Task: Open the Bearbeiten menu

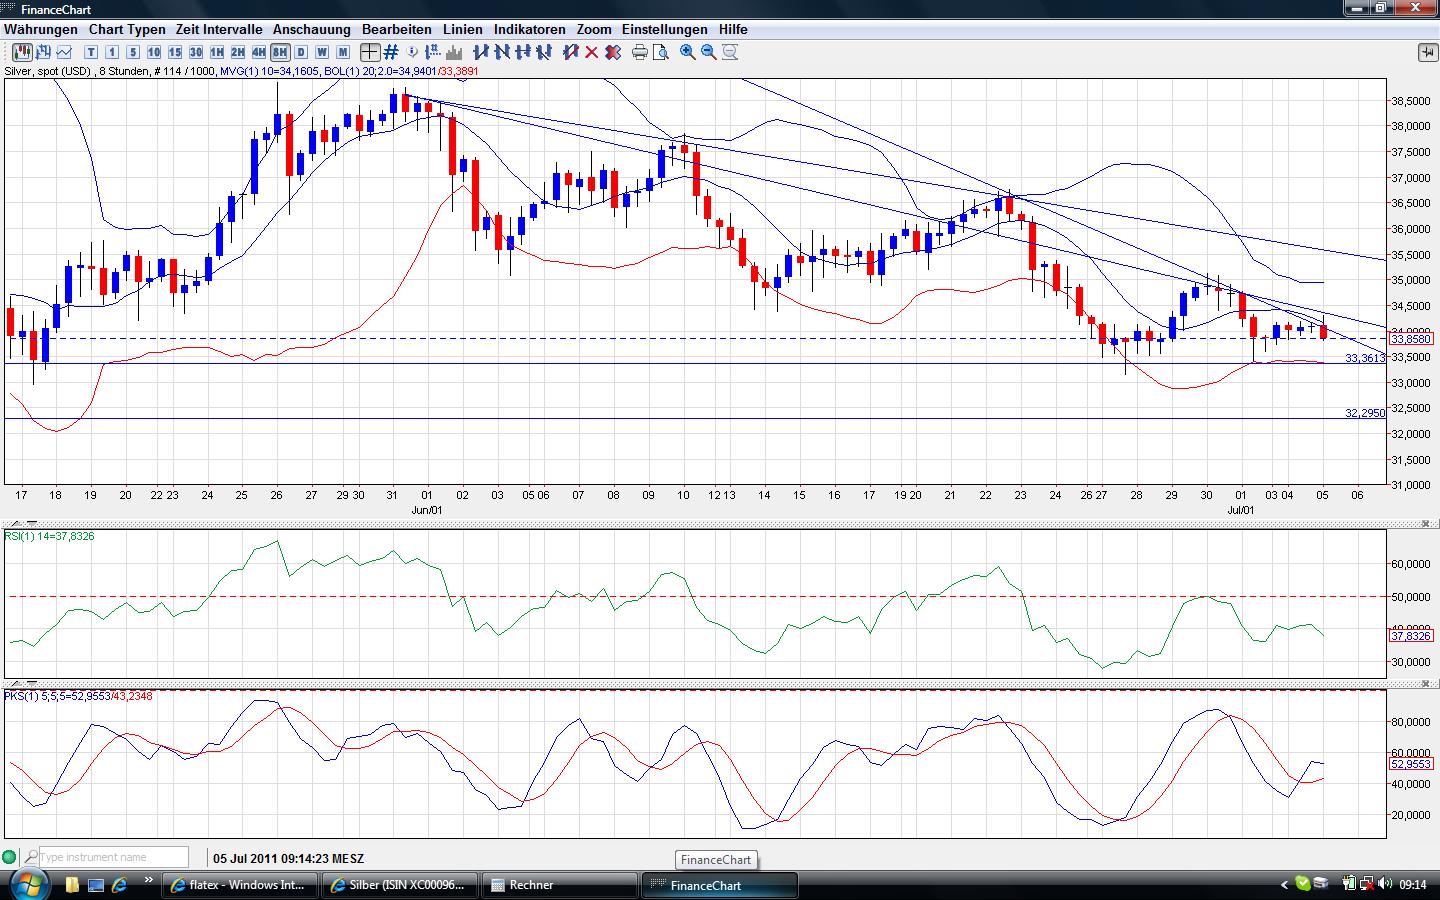Action: coord(397,29)
